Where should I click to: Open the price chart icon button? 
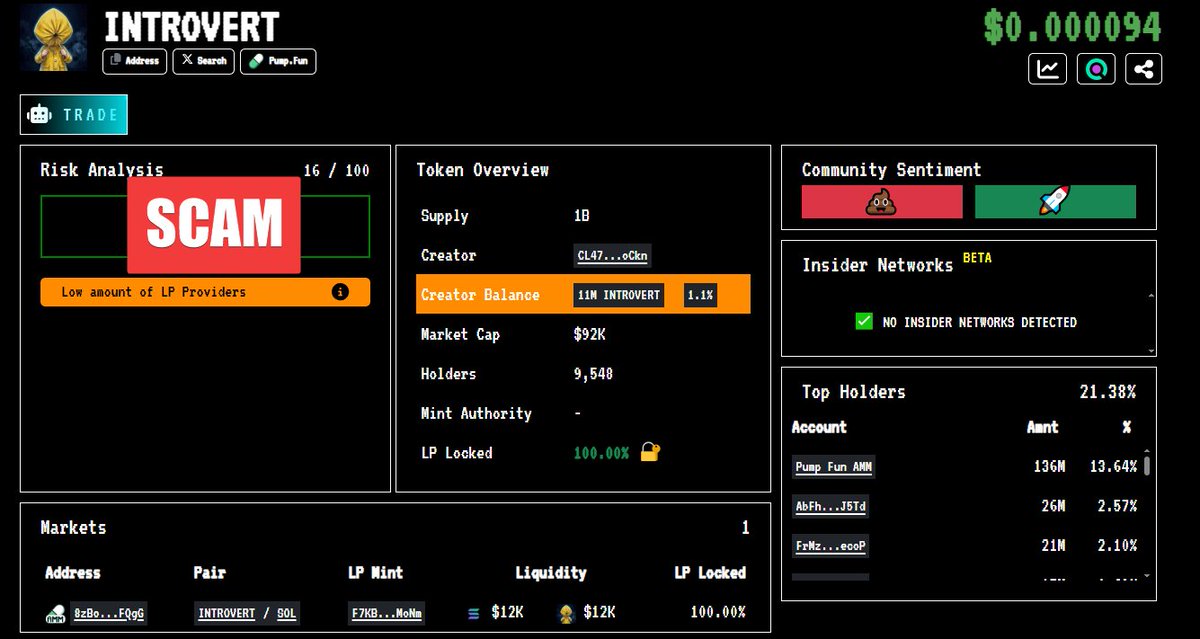[x=1047, y=69]
